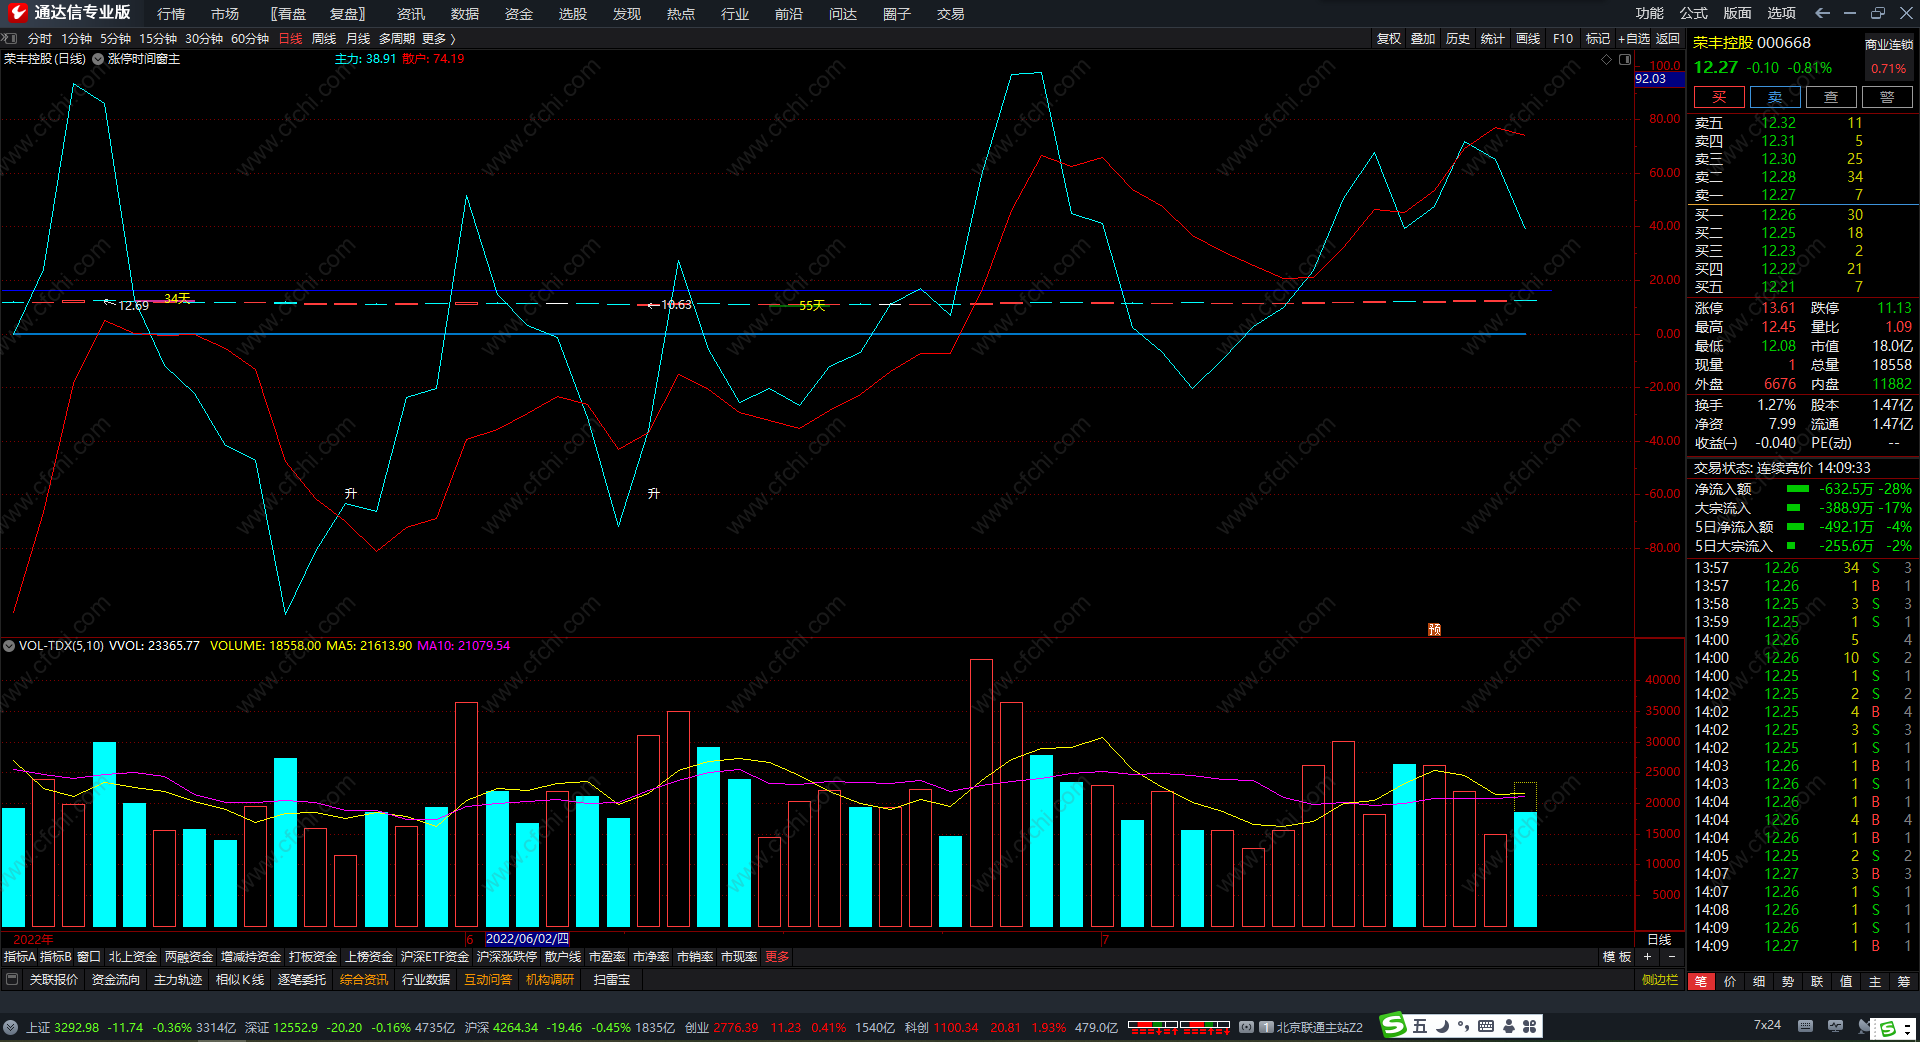1920x1042 pixels.
Task: Click the VOL-TDX indicator settings icon
Action: click(x=9, y=646)
